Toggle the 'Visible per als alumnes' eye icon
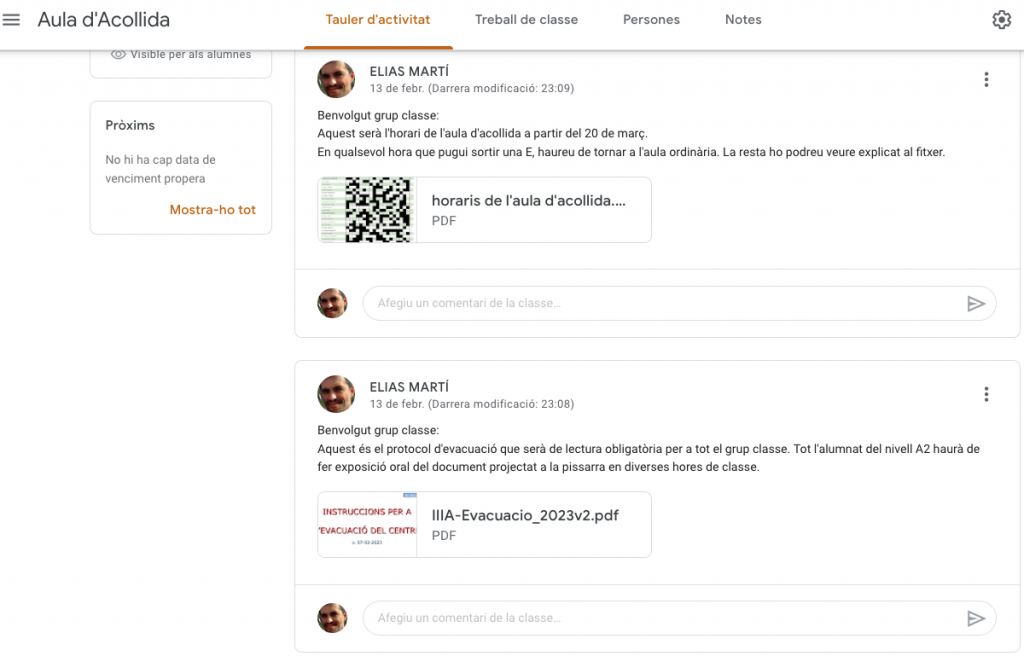This screenshot has height=662, width=1024. [118, 55]
